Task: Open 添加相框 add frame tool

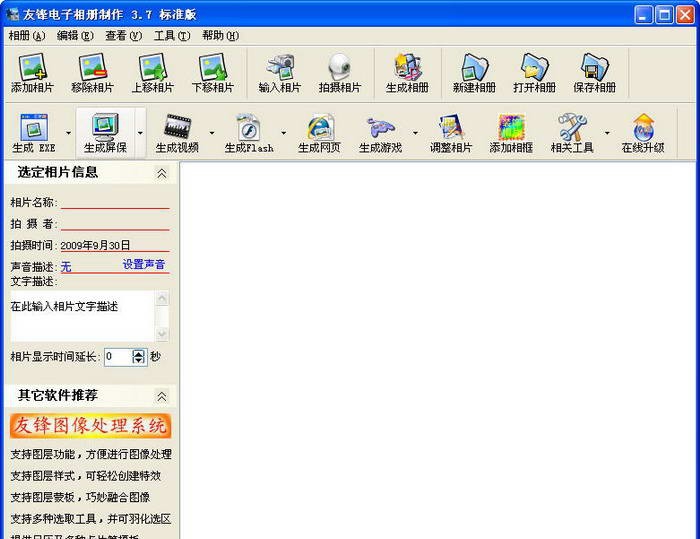Action: coord(511,133)
